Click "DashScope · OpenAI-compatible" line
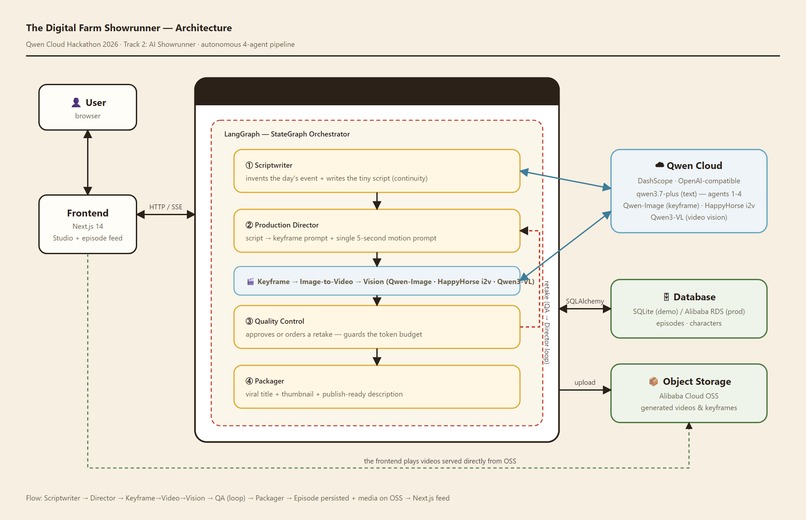This screenshot has width=806, height=520. click(689, 181)
